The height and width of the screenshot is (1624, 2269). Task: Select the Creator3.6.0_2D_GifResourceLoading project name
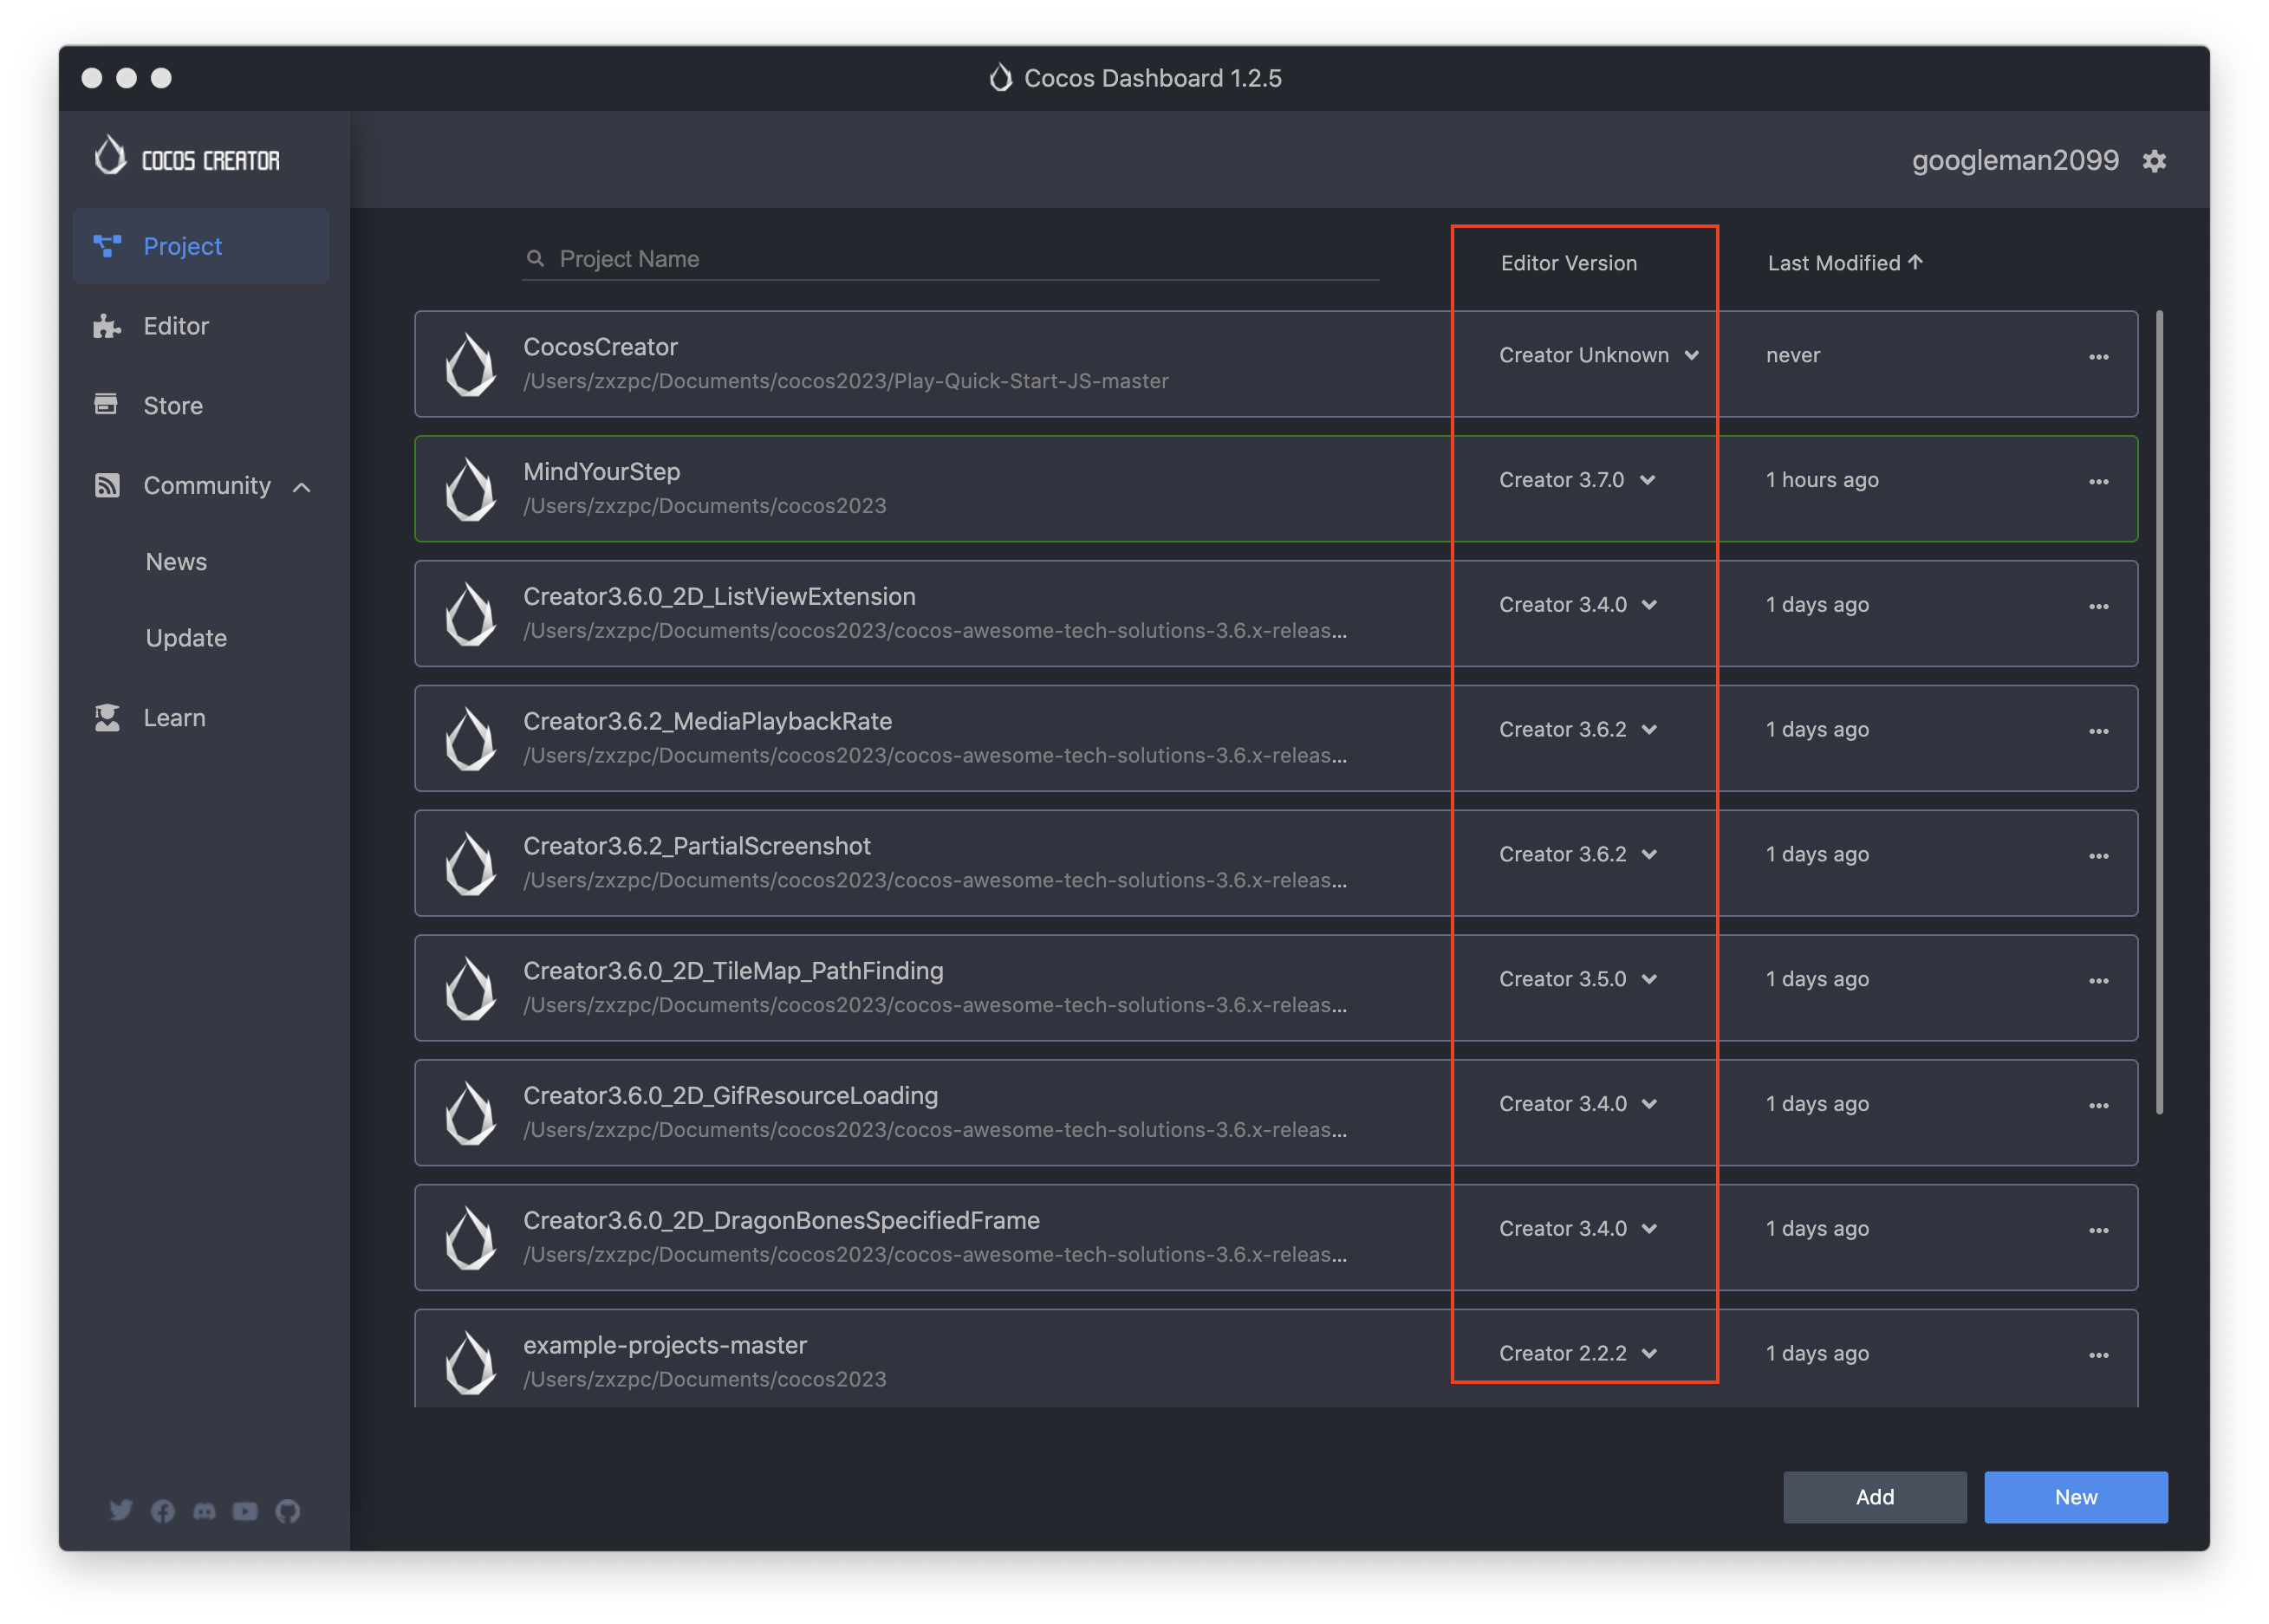click(731, 1096)
